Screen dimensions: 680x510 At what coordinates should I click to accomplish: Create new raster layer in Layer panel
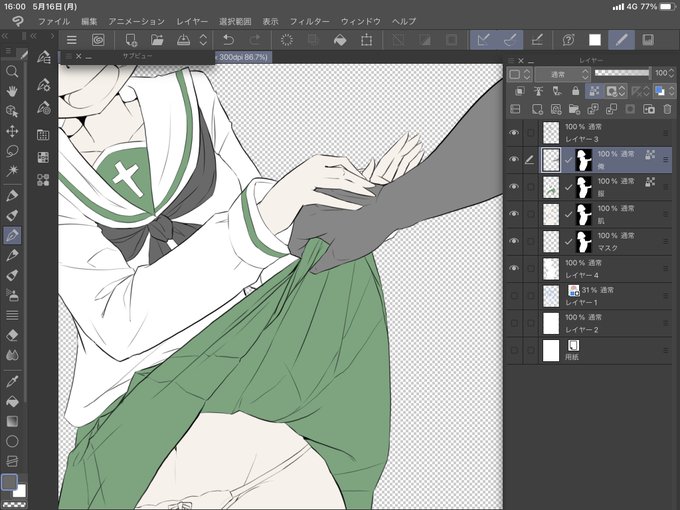pos(537,109)
